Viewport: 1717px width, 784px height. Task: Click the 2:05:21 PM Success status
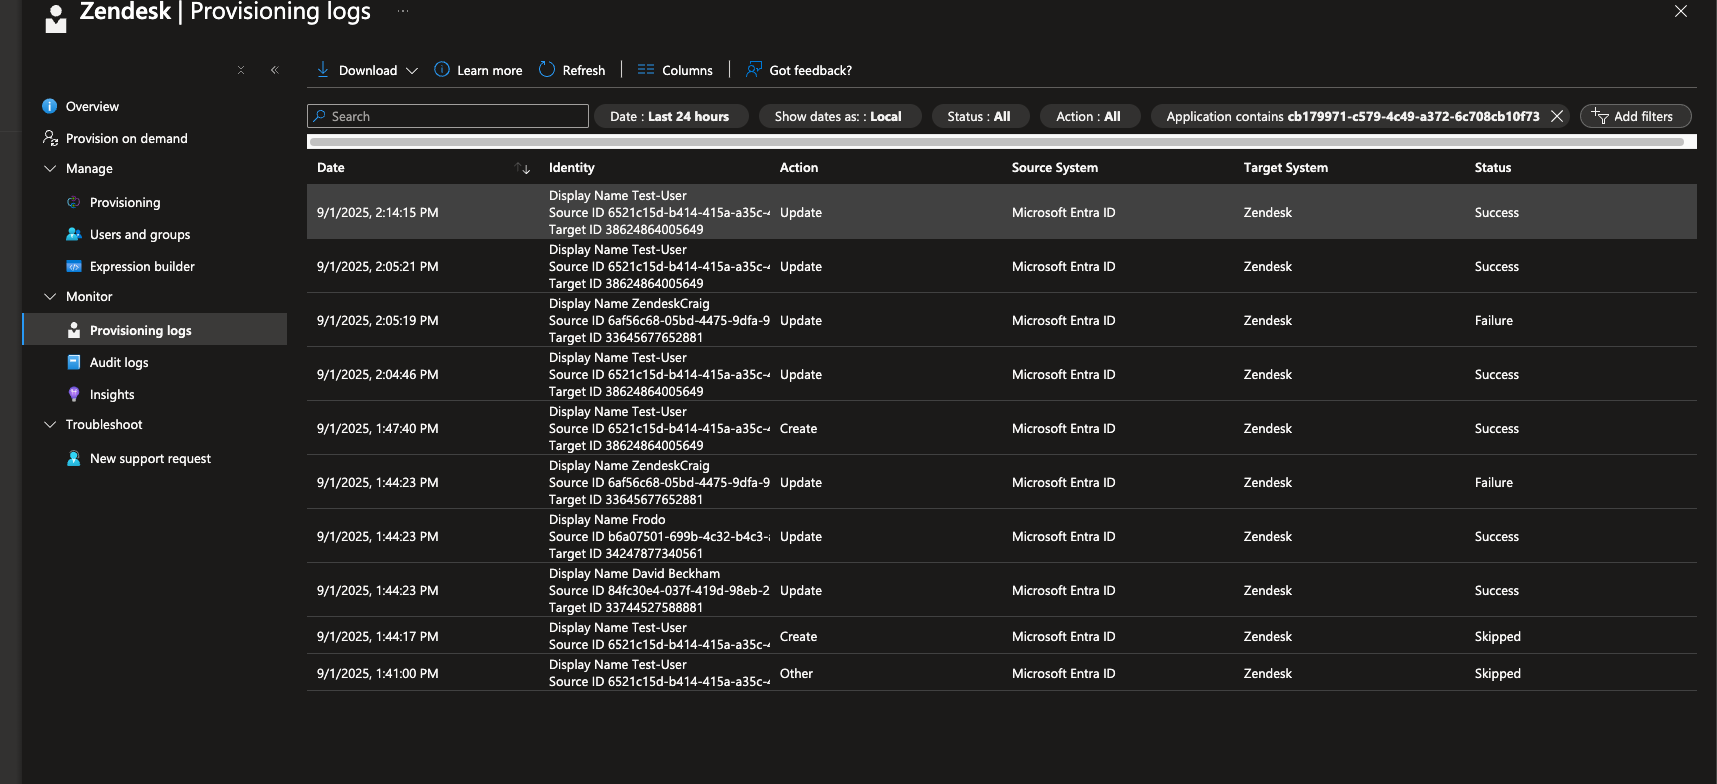[x=1497, y=266]
